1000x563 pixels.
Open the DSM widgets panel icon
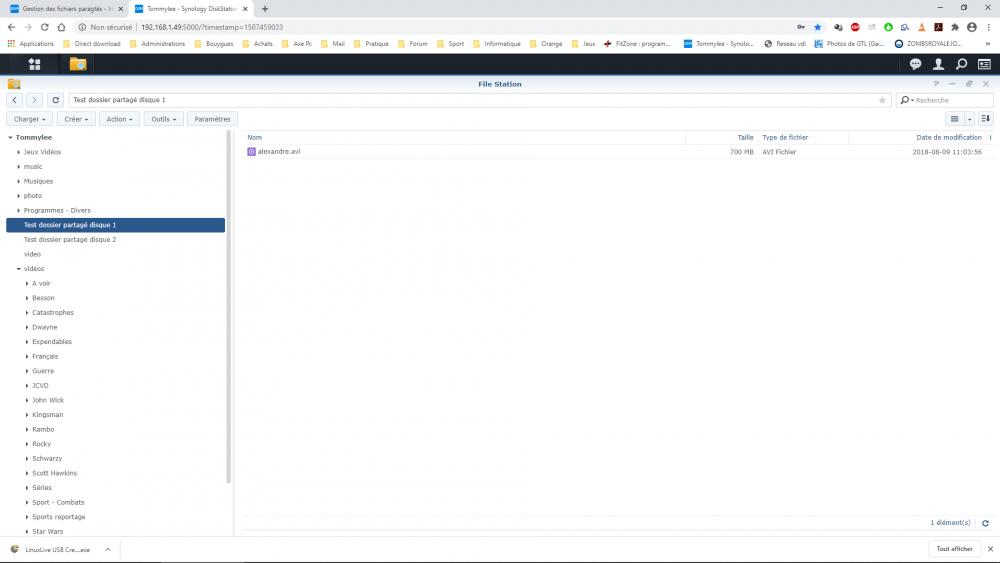pos(984,64)
